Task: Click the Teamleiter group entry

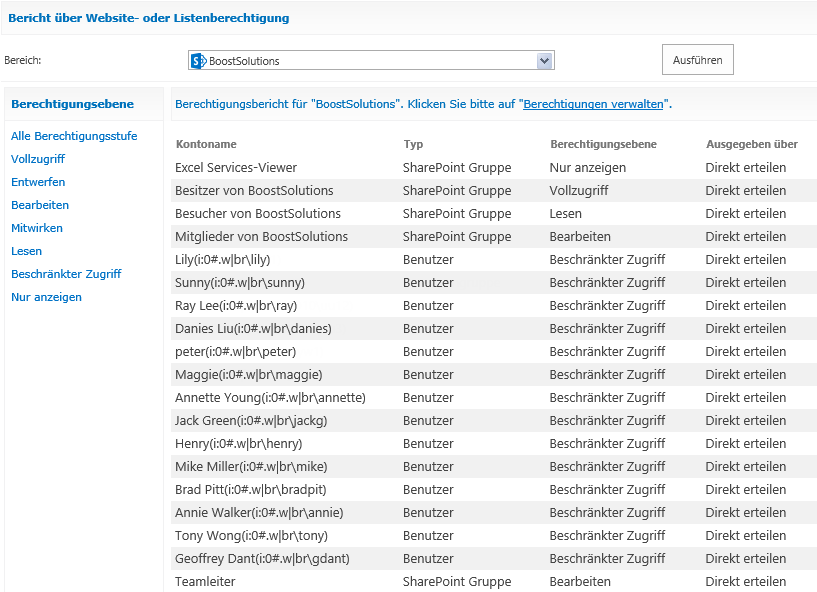Action: pos(205,581)
